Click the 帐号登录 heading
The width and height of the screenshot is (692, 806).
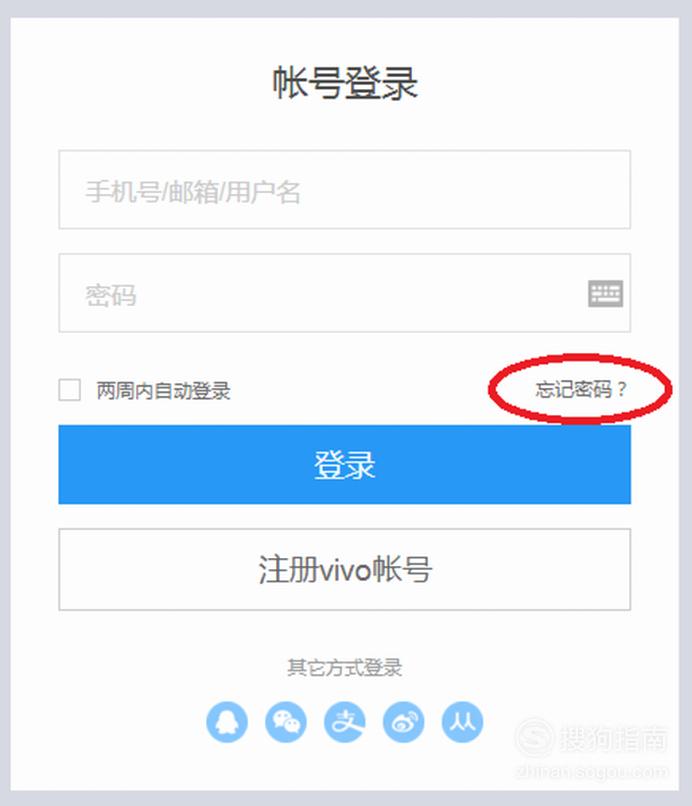345,82
